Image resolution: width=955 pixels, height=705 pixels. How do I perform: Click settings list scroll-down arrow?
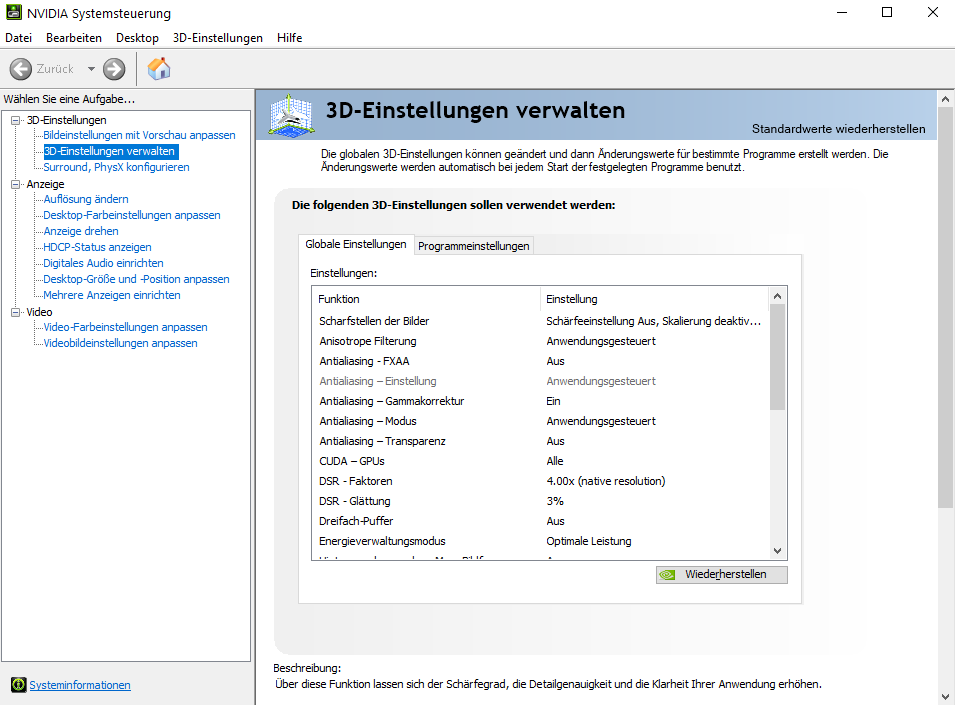[777, 550]
